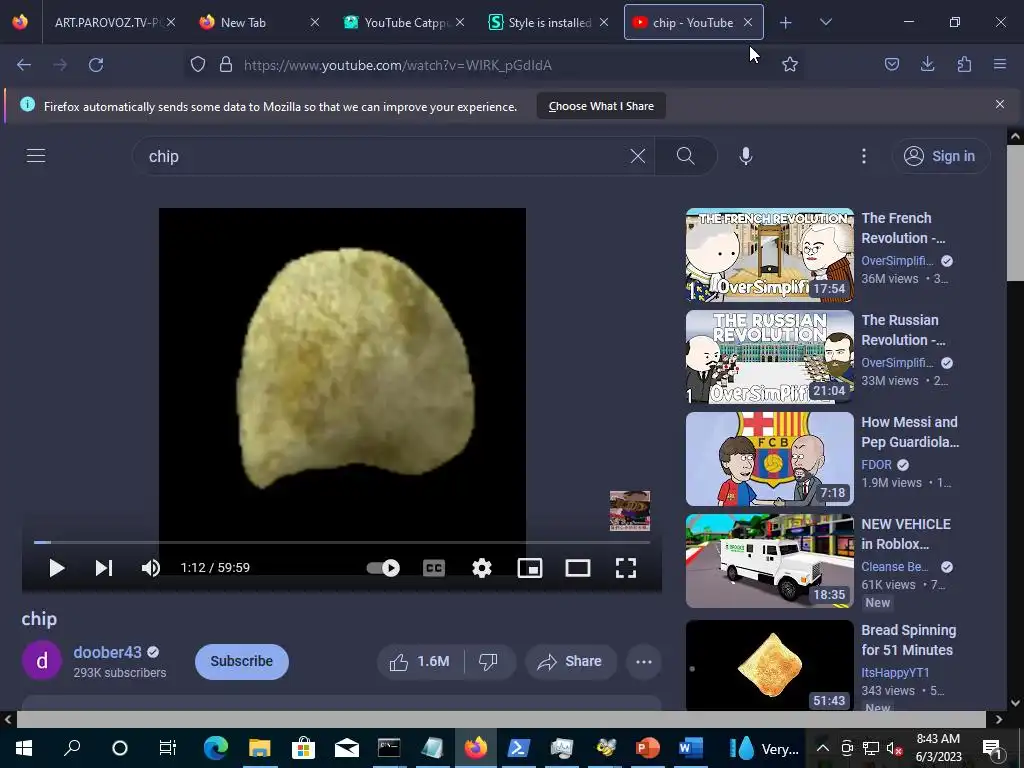The width and height of the screenshot is (1024, 768).
Task: Play the chip video
Action: click(57, 568)
